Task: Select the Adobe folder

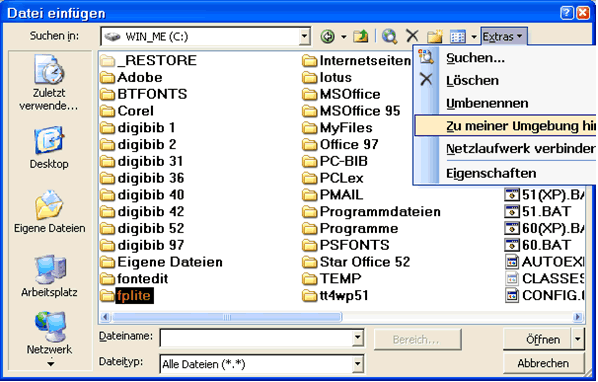Action: click(x=132, y=77)
